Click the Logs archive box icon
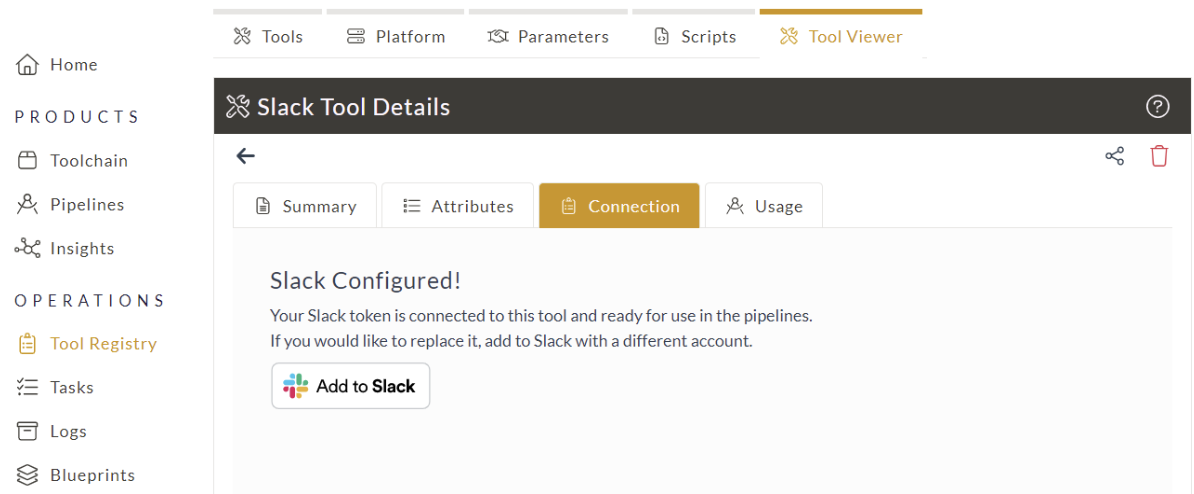Viewport: 1194px width, 494px height. click(x=27, y=432)
